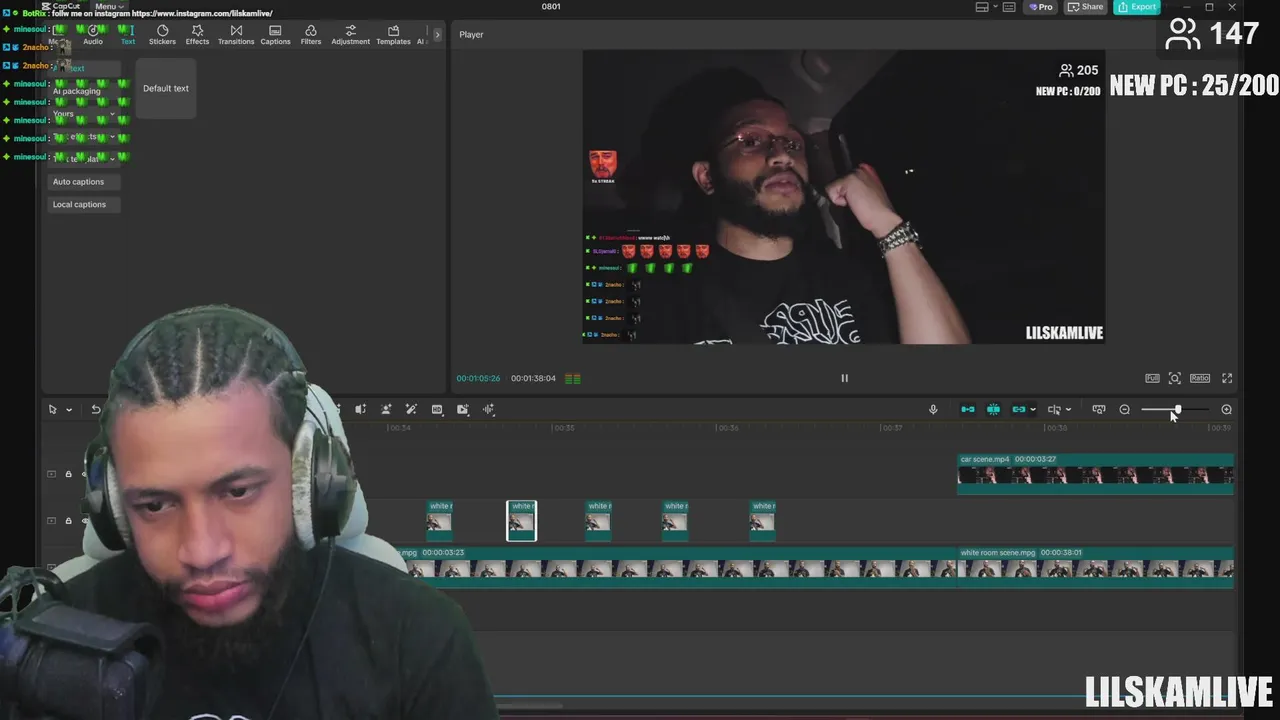The height and width of the screenshot is (720, 1280).
Task: Lock the top video track
Action: 68,474
